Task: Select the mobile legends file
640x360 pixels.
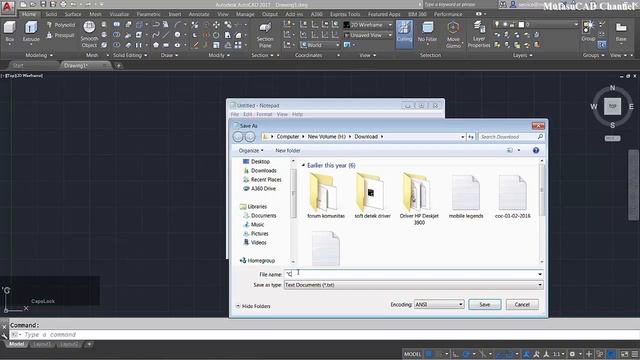Action: click(x=466, y=197)
